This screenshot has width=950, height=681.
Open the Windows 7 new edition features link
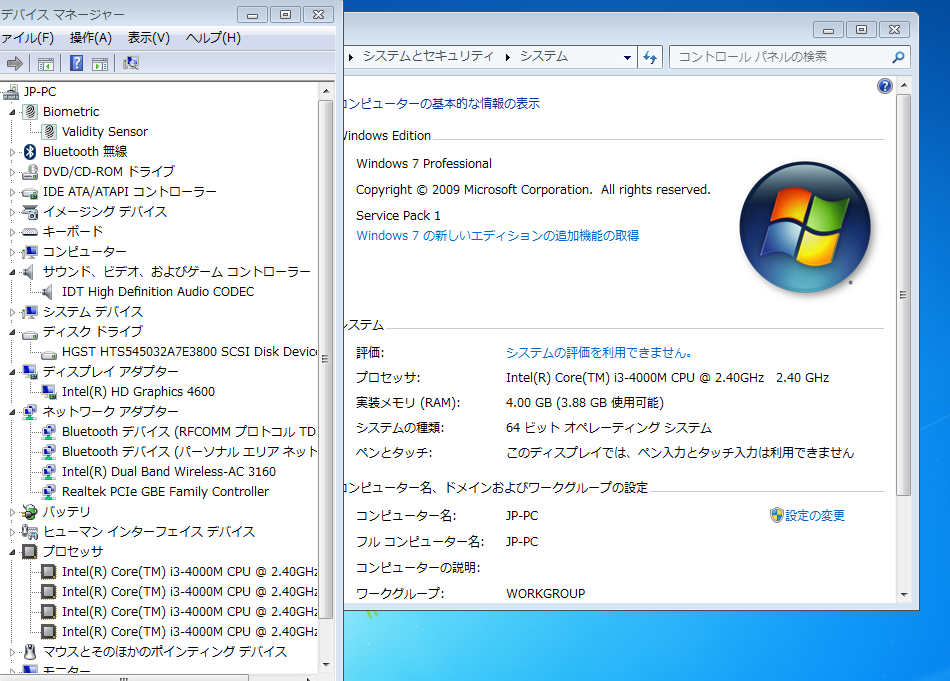[497, 236]
